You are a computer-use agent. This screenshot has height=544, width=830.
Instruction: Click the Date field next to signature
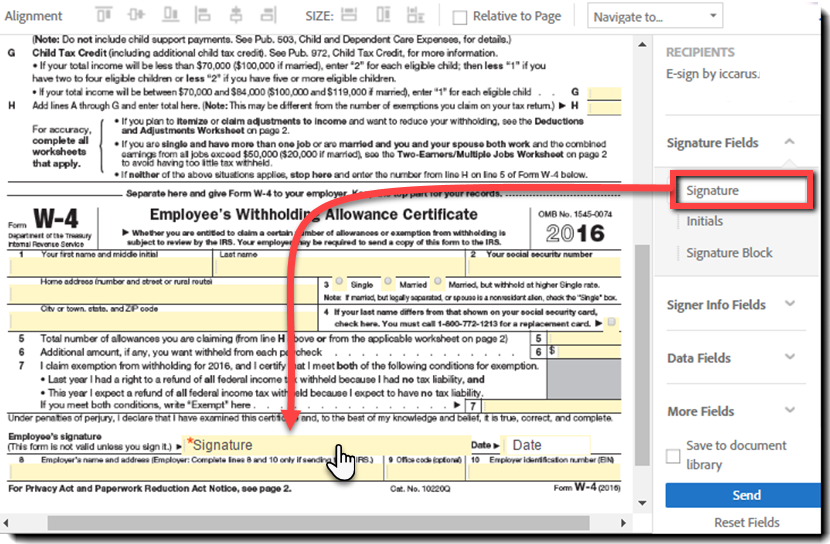pos(545,445)
